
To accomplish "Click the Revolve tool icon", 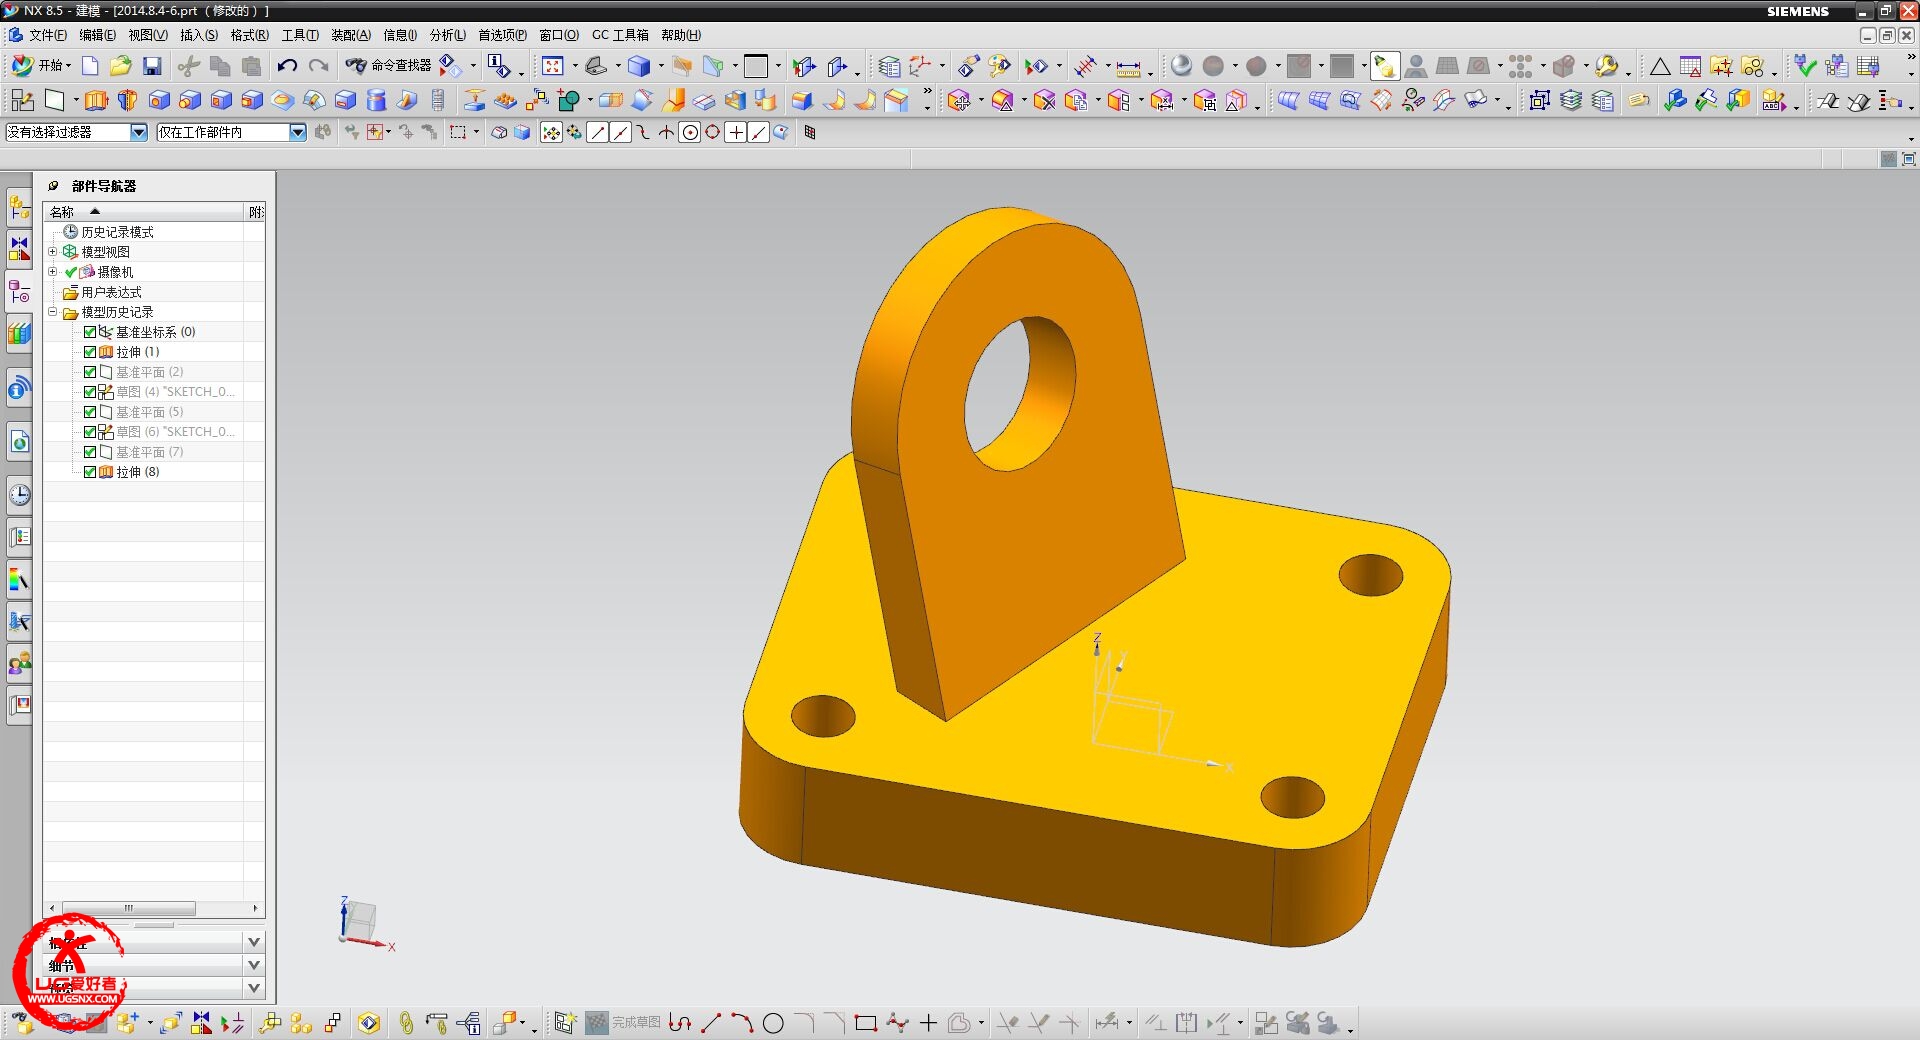I will (x=127, y=100).
